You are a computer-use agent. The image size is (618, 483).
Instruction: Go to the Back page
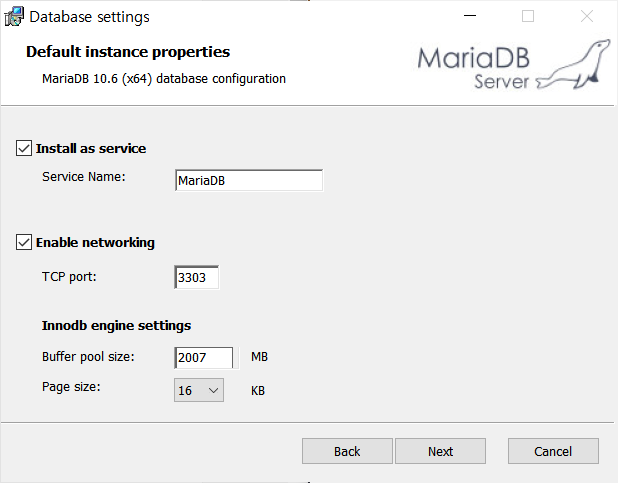347,451
